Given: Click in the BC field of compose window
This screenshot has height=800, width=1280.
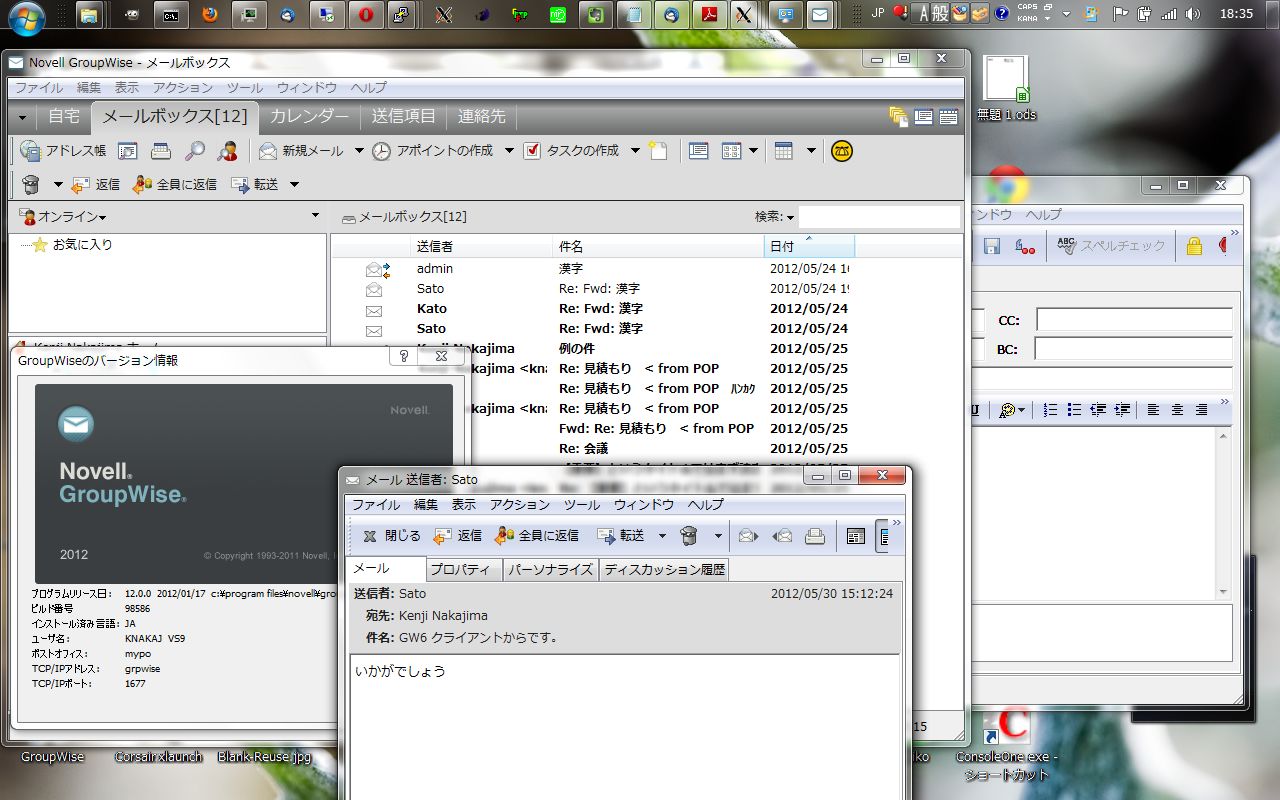Looking at the screenshot, I should [1134, 349].
